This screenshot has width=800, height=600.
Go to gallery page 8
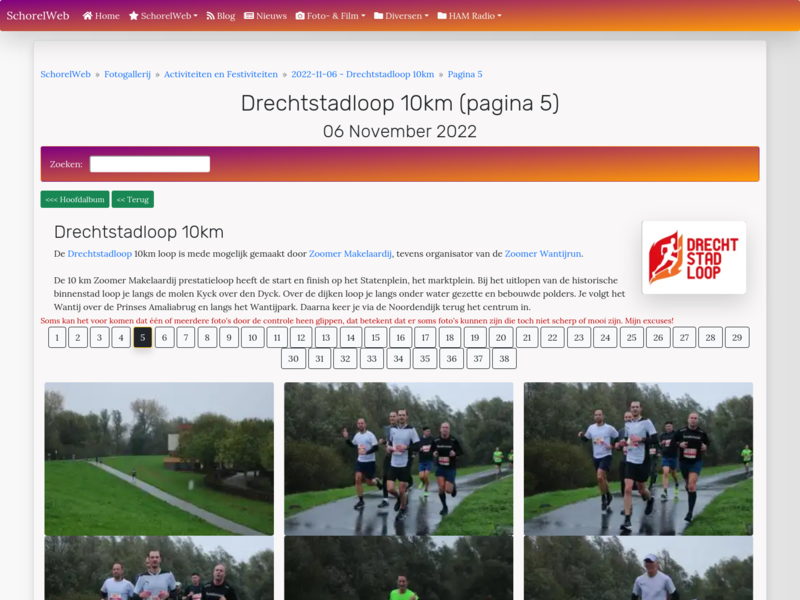point(207,337)
